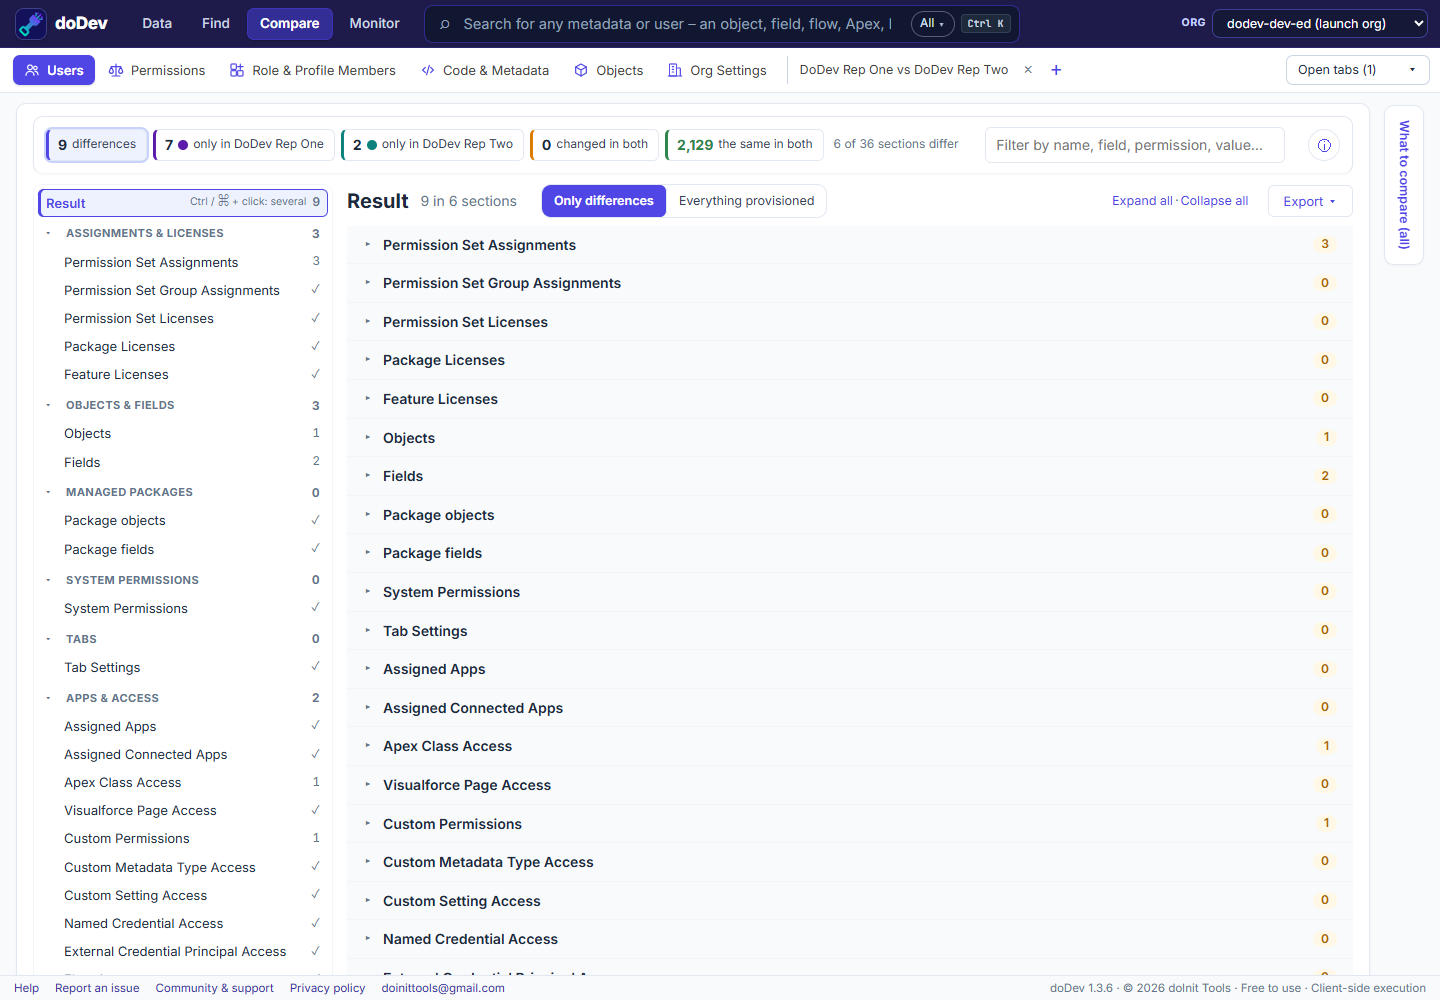Click the filter by name input field
This screenshot has width=1440, height=1000.
click(1134, 145)
